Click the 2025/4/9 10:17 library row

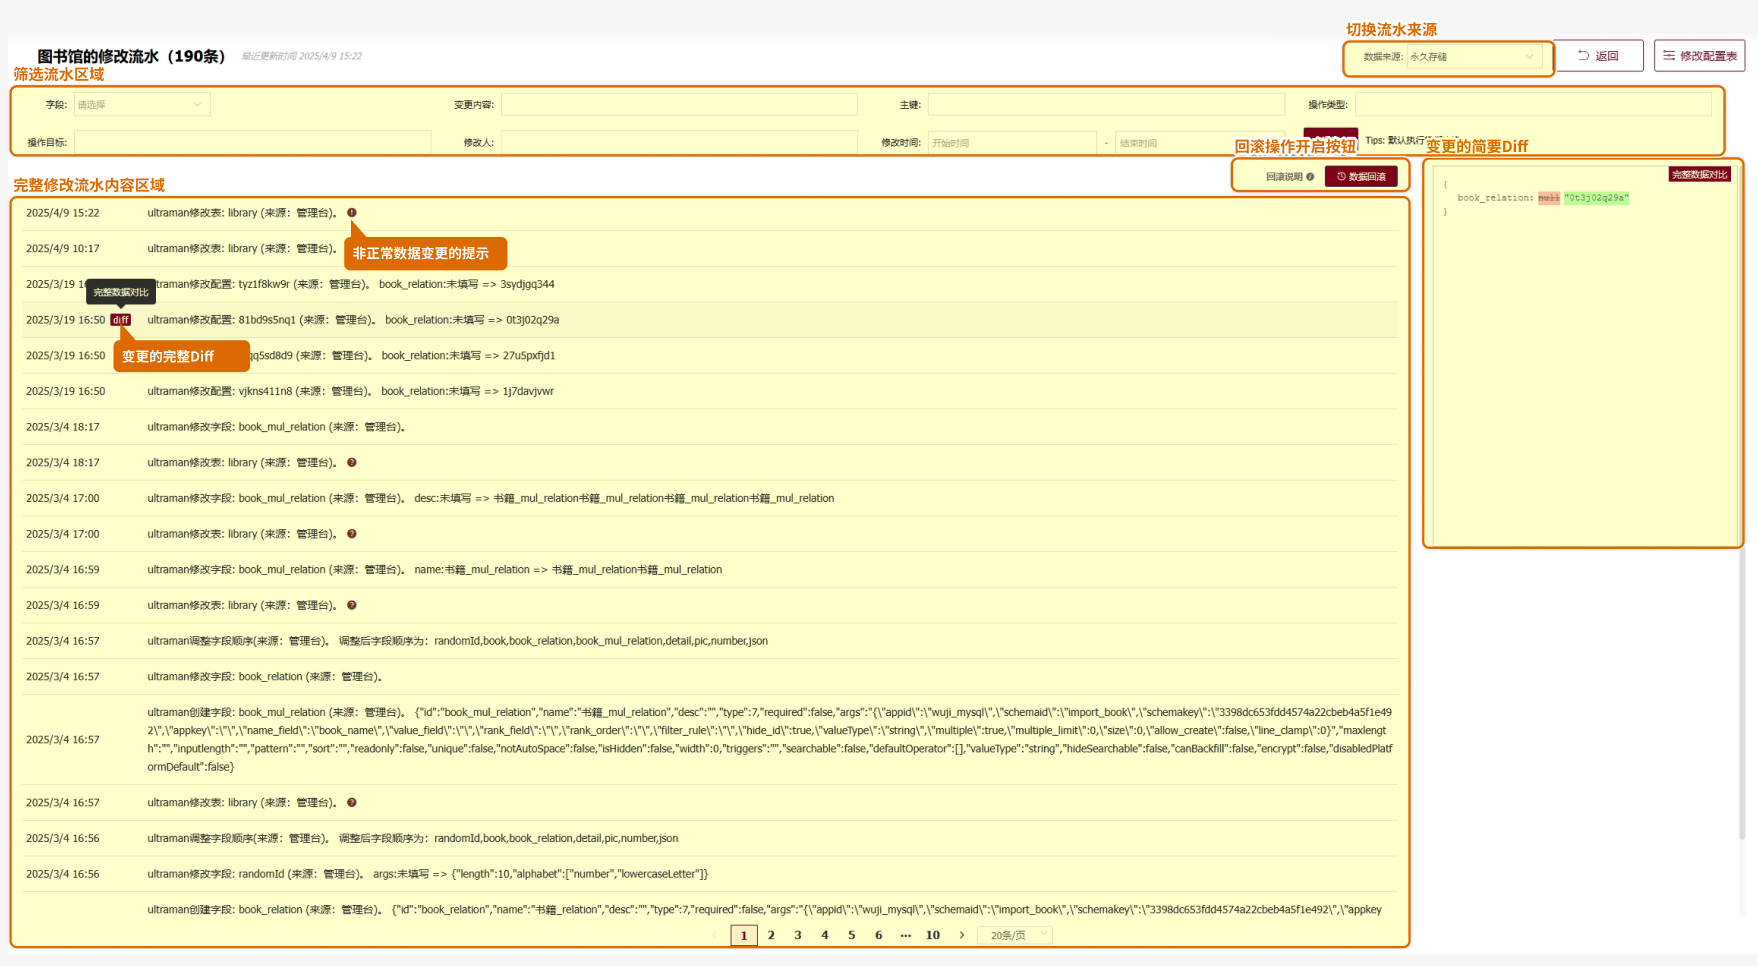pyautogui.click(x=710, y=249)
